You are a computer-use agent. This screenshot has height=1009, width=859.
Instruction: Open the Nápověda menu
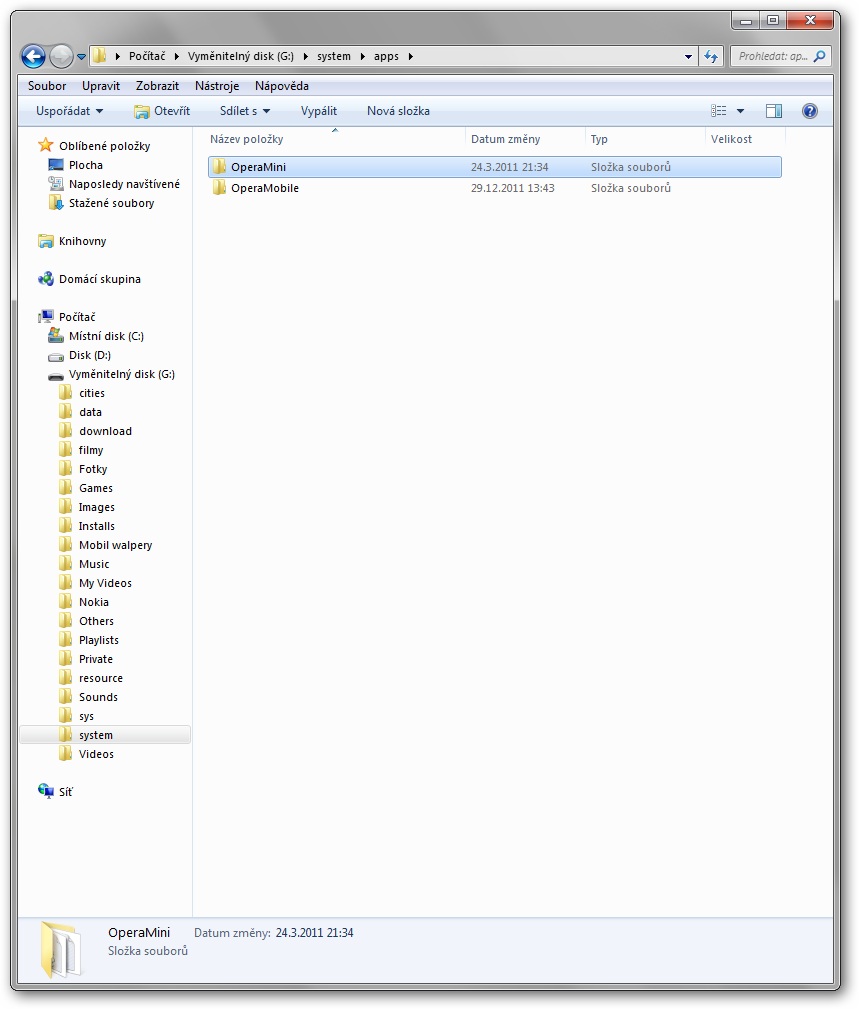tap(282, 86)
